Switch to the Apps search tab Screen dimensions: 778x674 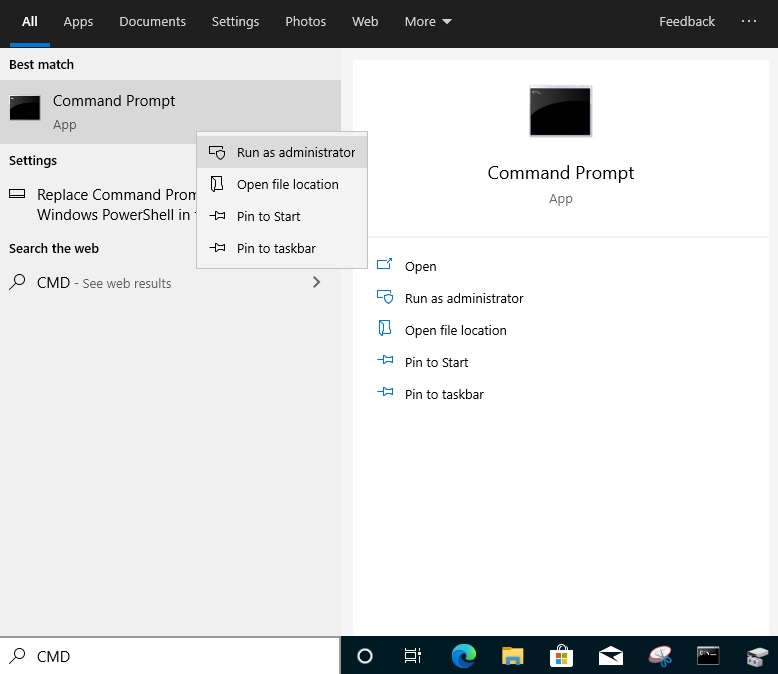coord(78,22)
